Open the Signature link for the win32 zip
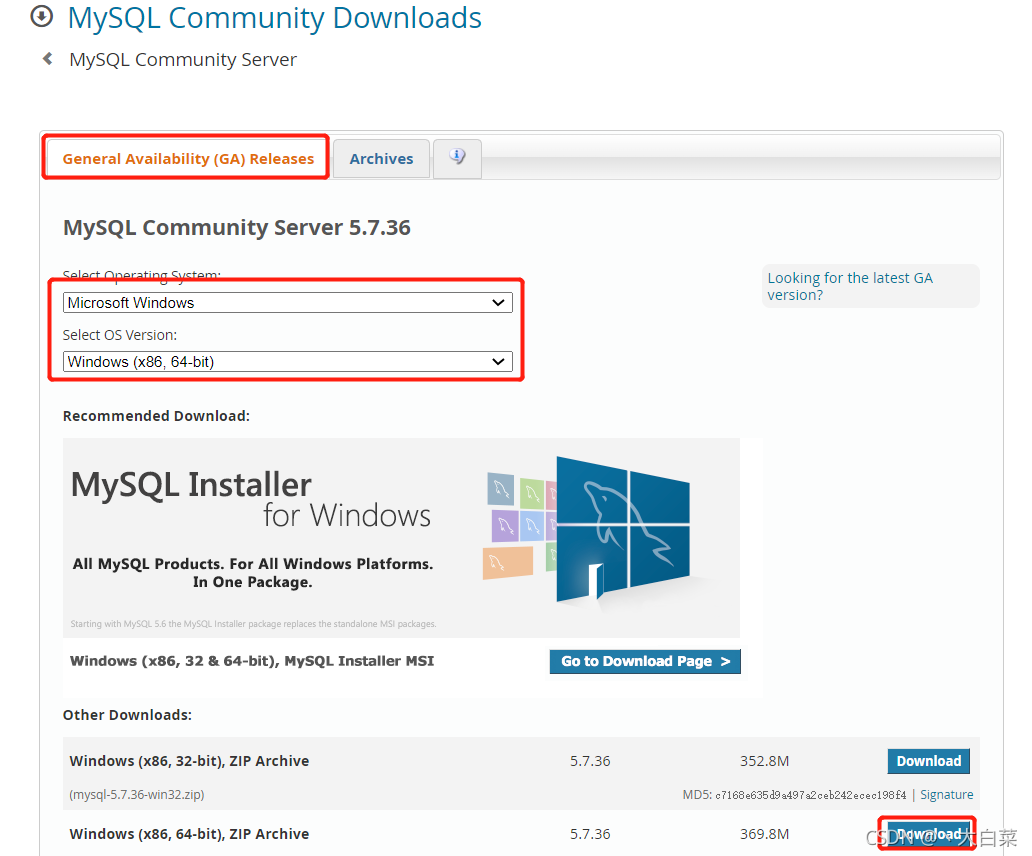Image resolution: width=1032 pixels, height=856 pixels. tap(946, 795)
